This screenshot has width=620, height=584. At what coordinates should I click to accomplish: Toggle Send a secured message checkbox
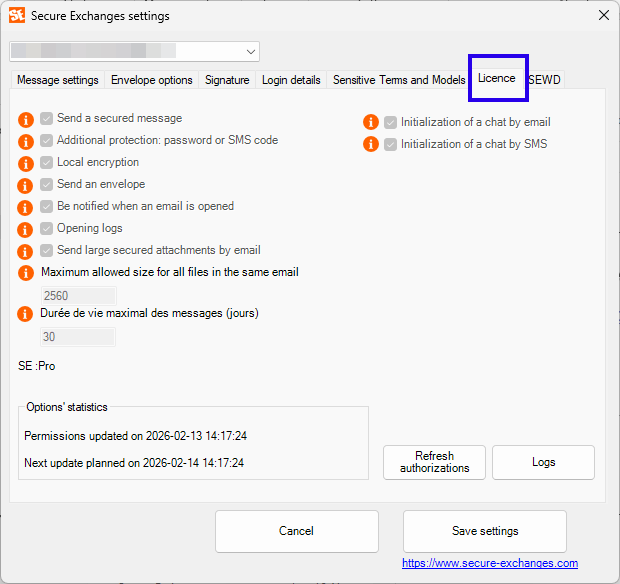[47, 118]
